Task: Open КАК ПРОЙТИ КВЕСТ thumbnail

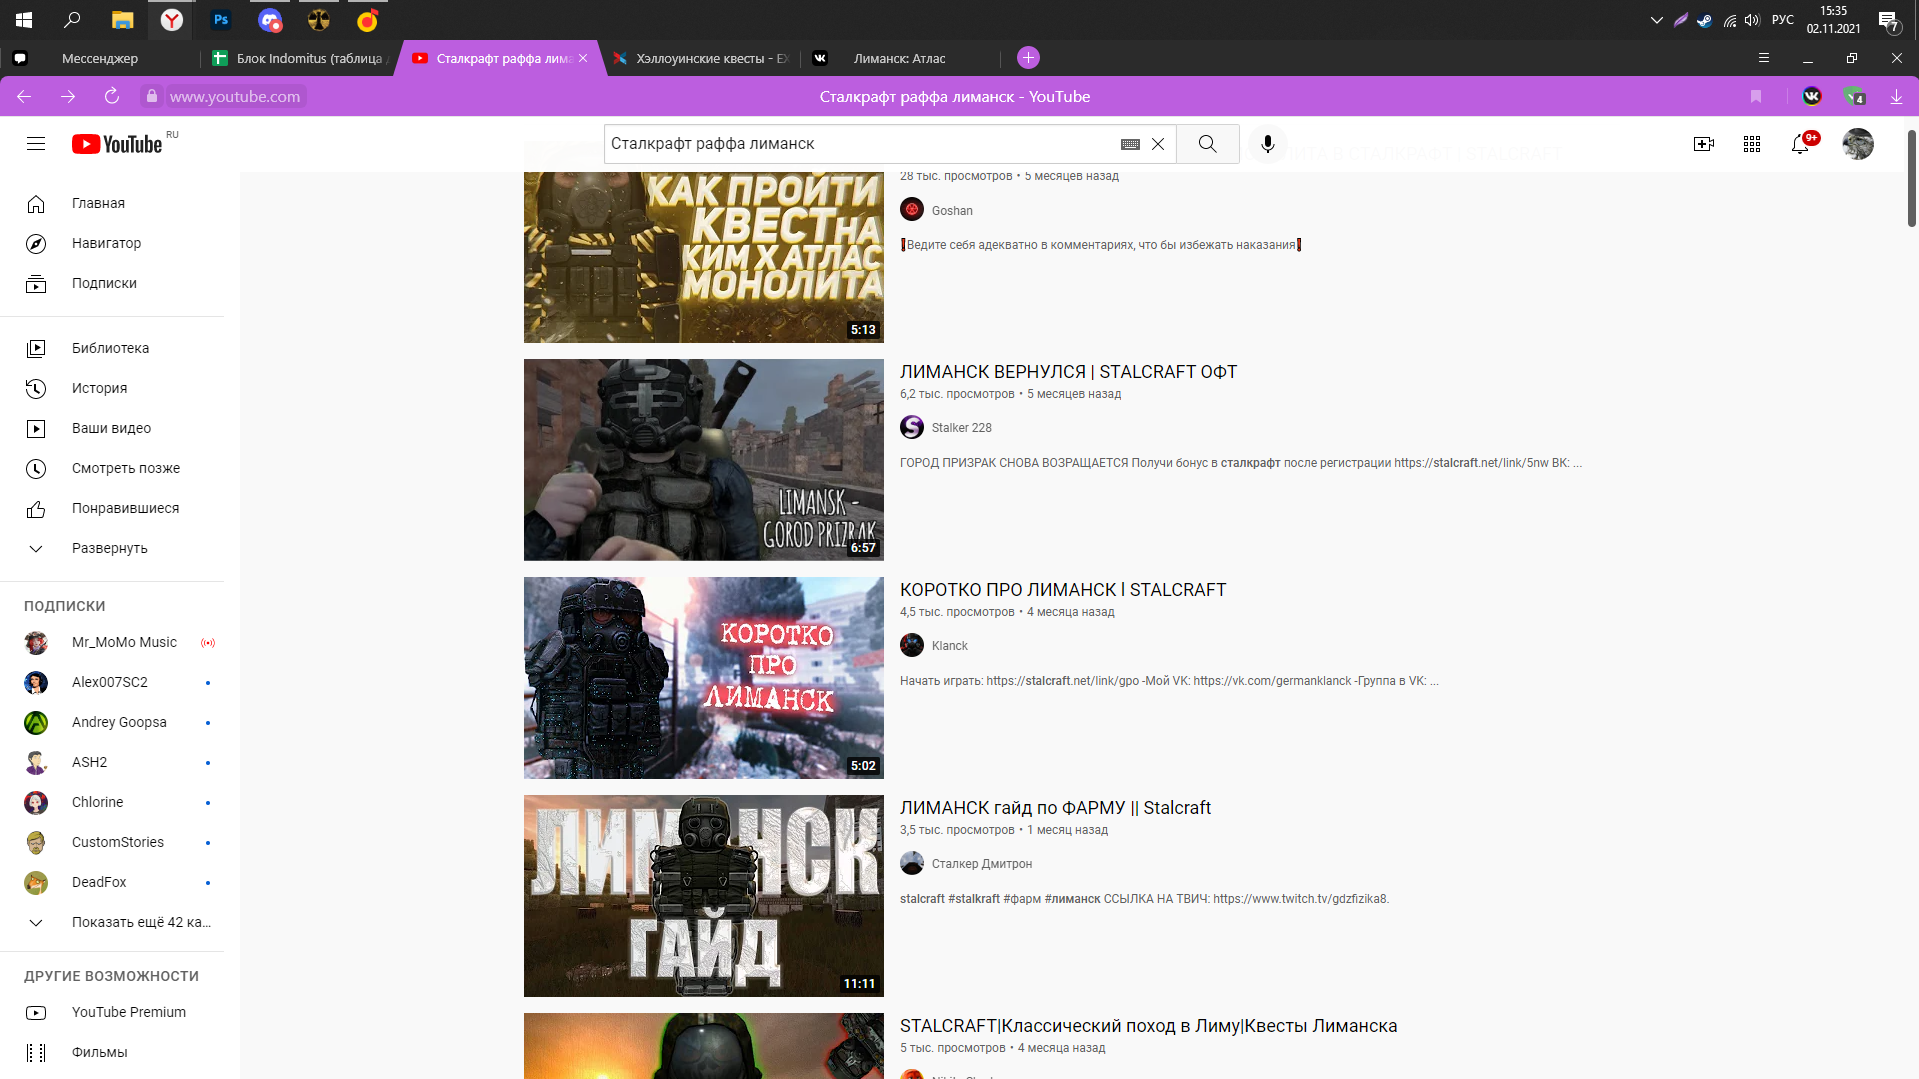Action: pos(704,257)
